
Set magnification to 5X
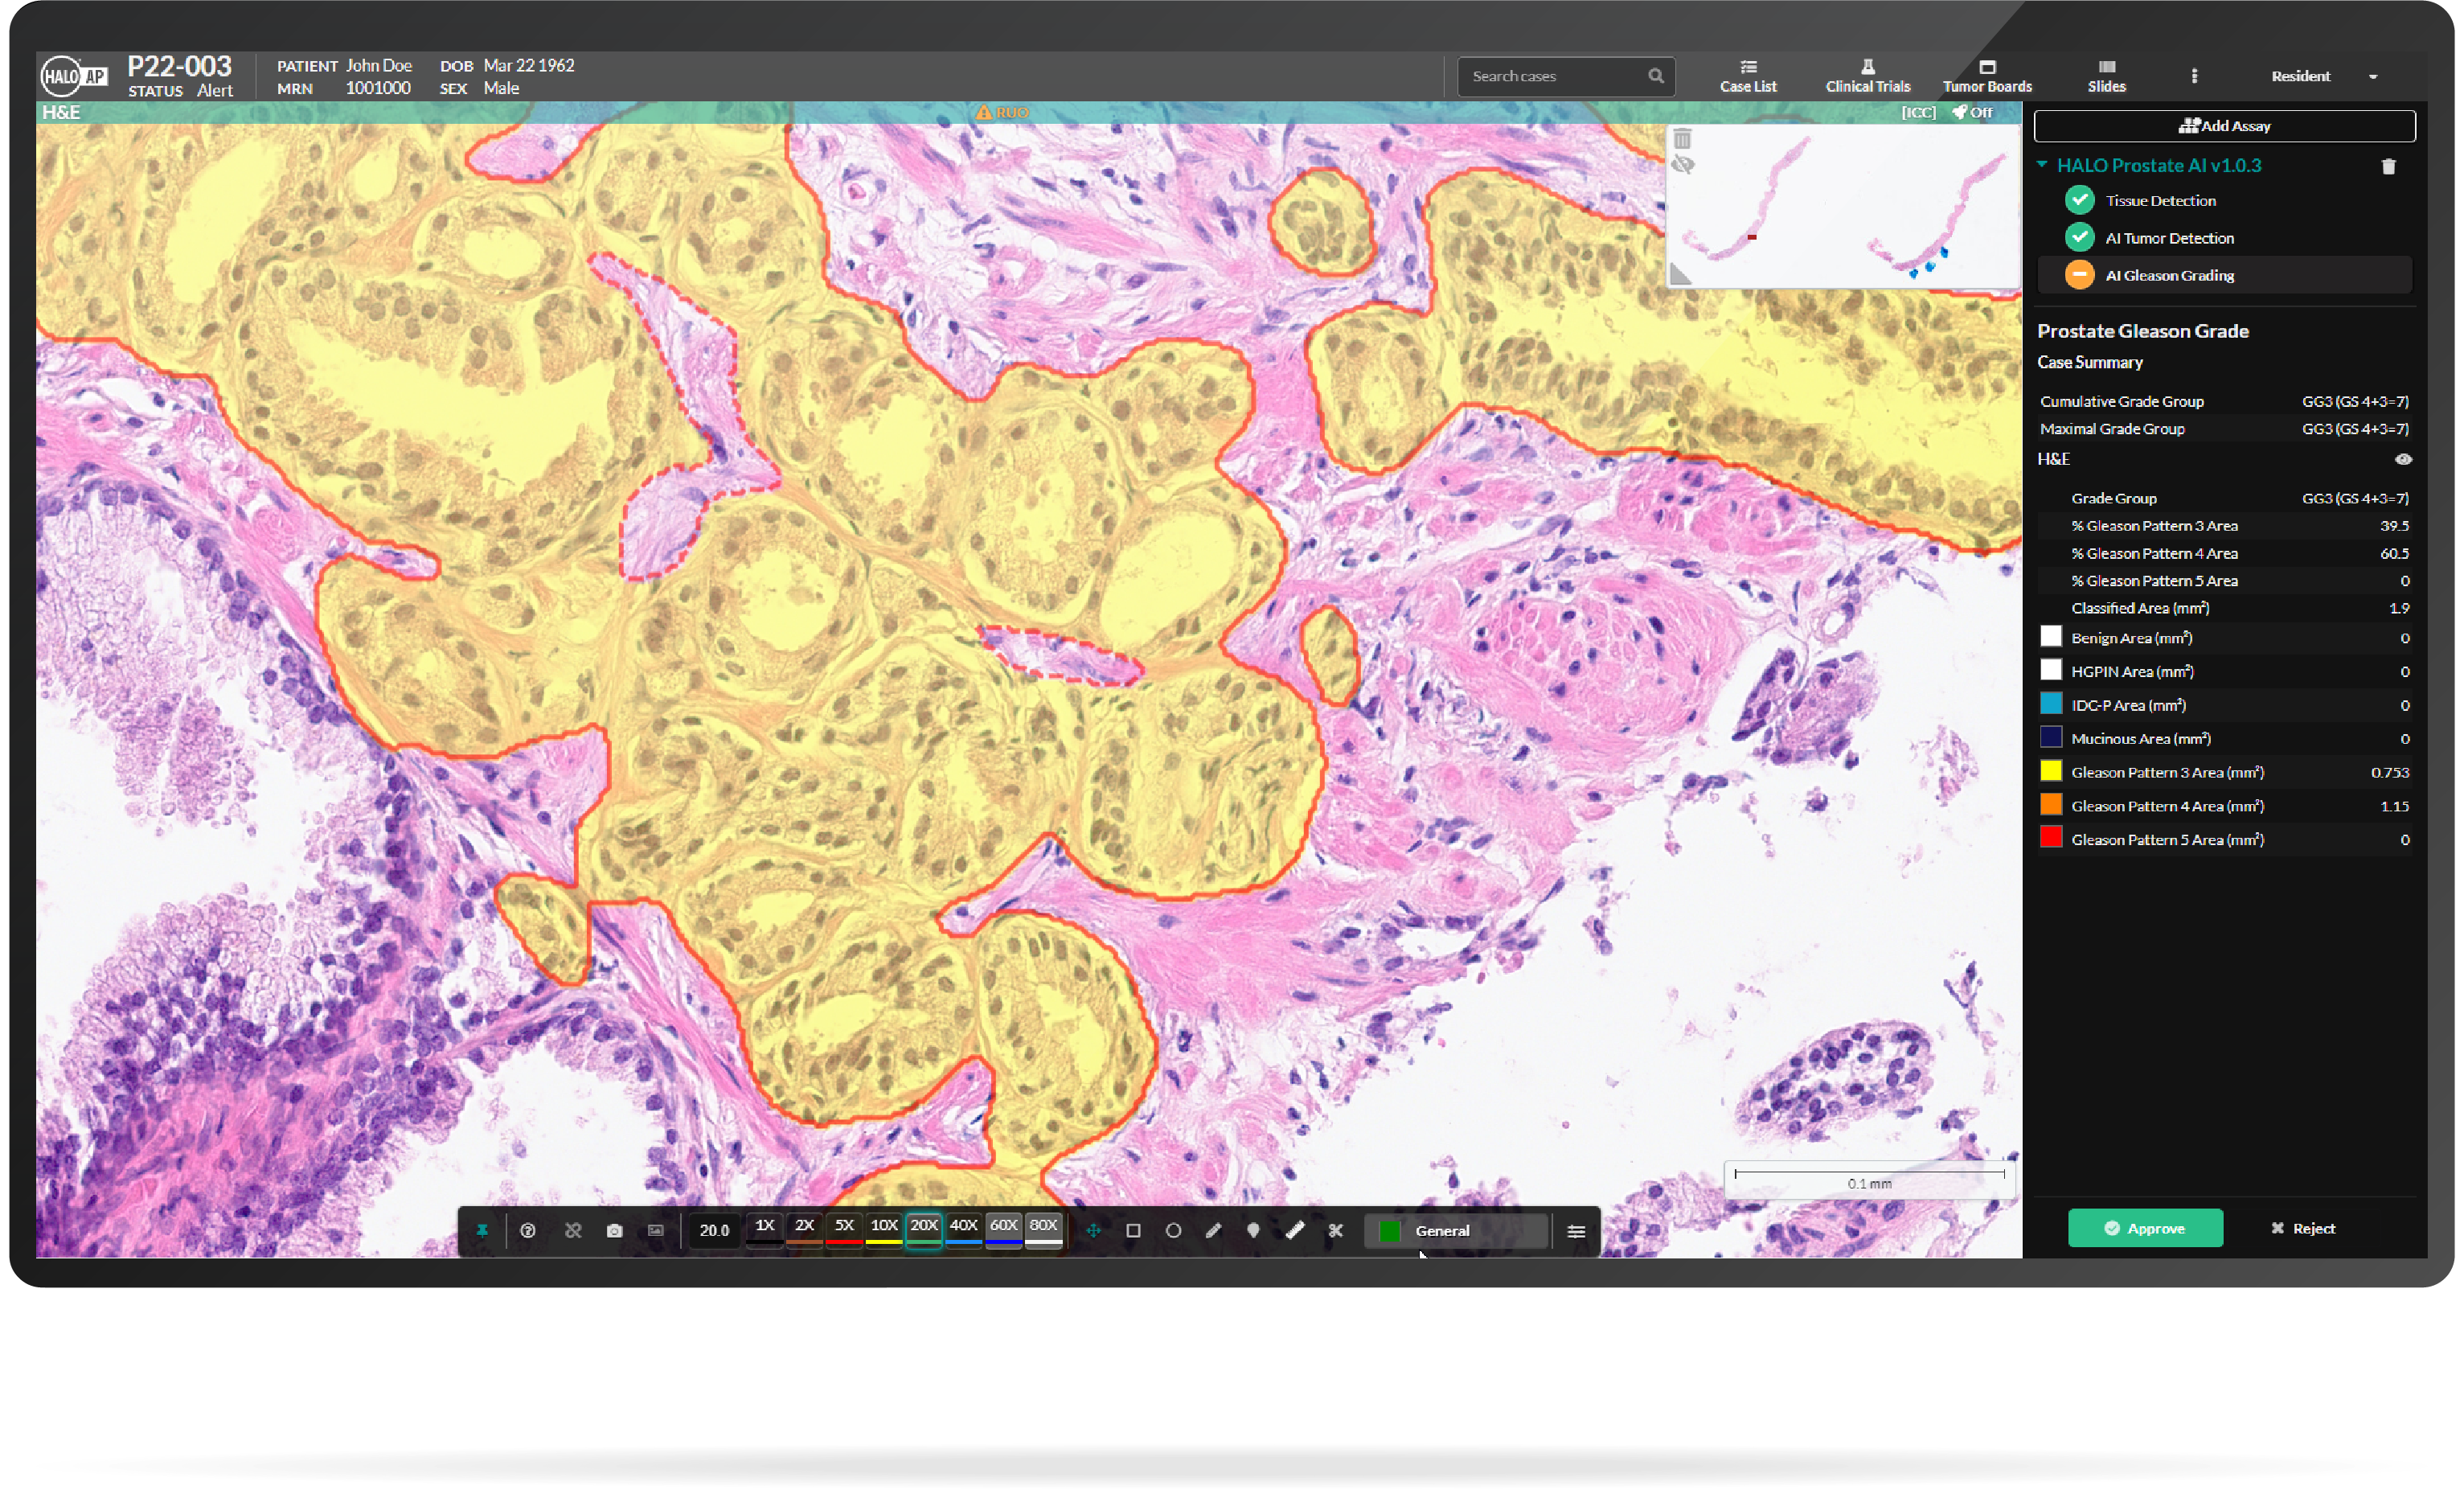(844, 1230)
